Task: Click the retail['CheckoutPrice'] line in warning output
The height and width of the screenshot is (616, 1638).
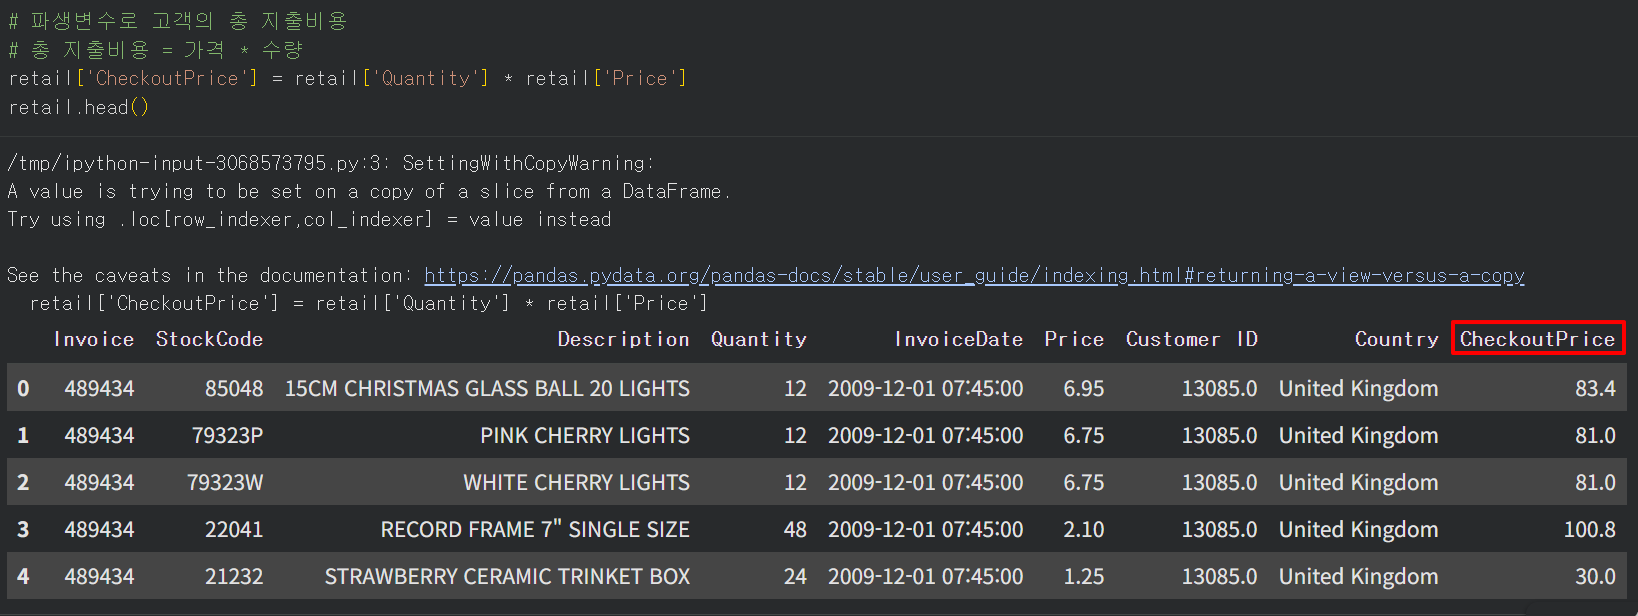Action: tap(368, 303)
